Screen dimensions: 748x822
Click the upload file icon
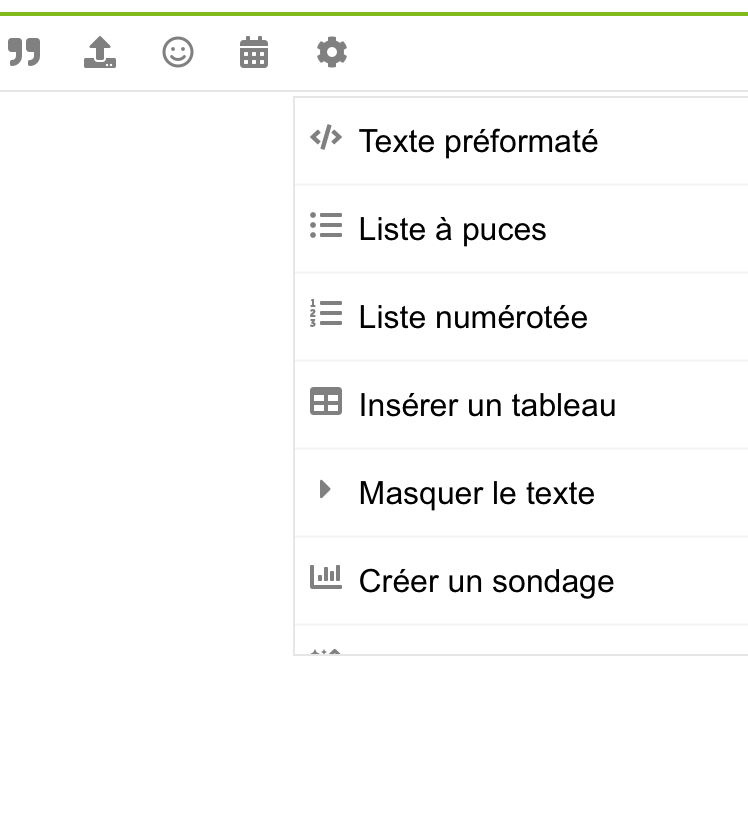[100, 52]
